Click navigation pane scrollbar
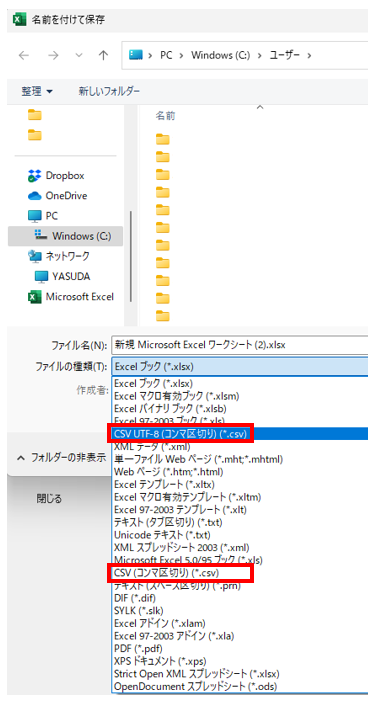Viewport: 368px width, 706px height. [x=131, y=257]
